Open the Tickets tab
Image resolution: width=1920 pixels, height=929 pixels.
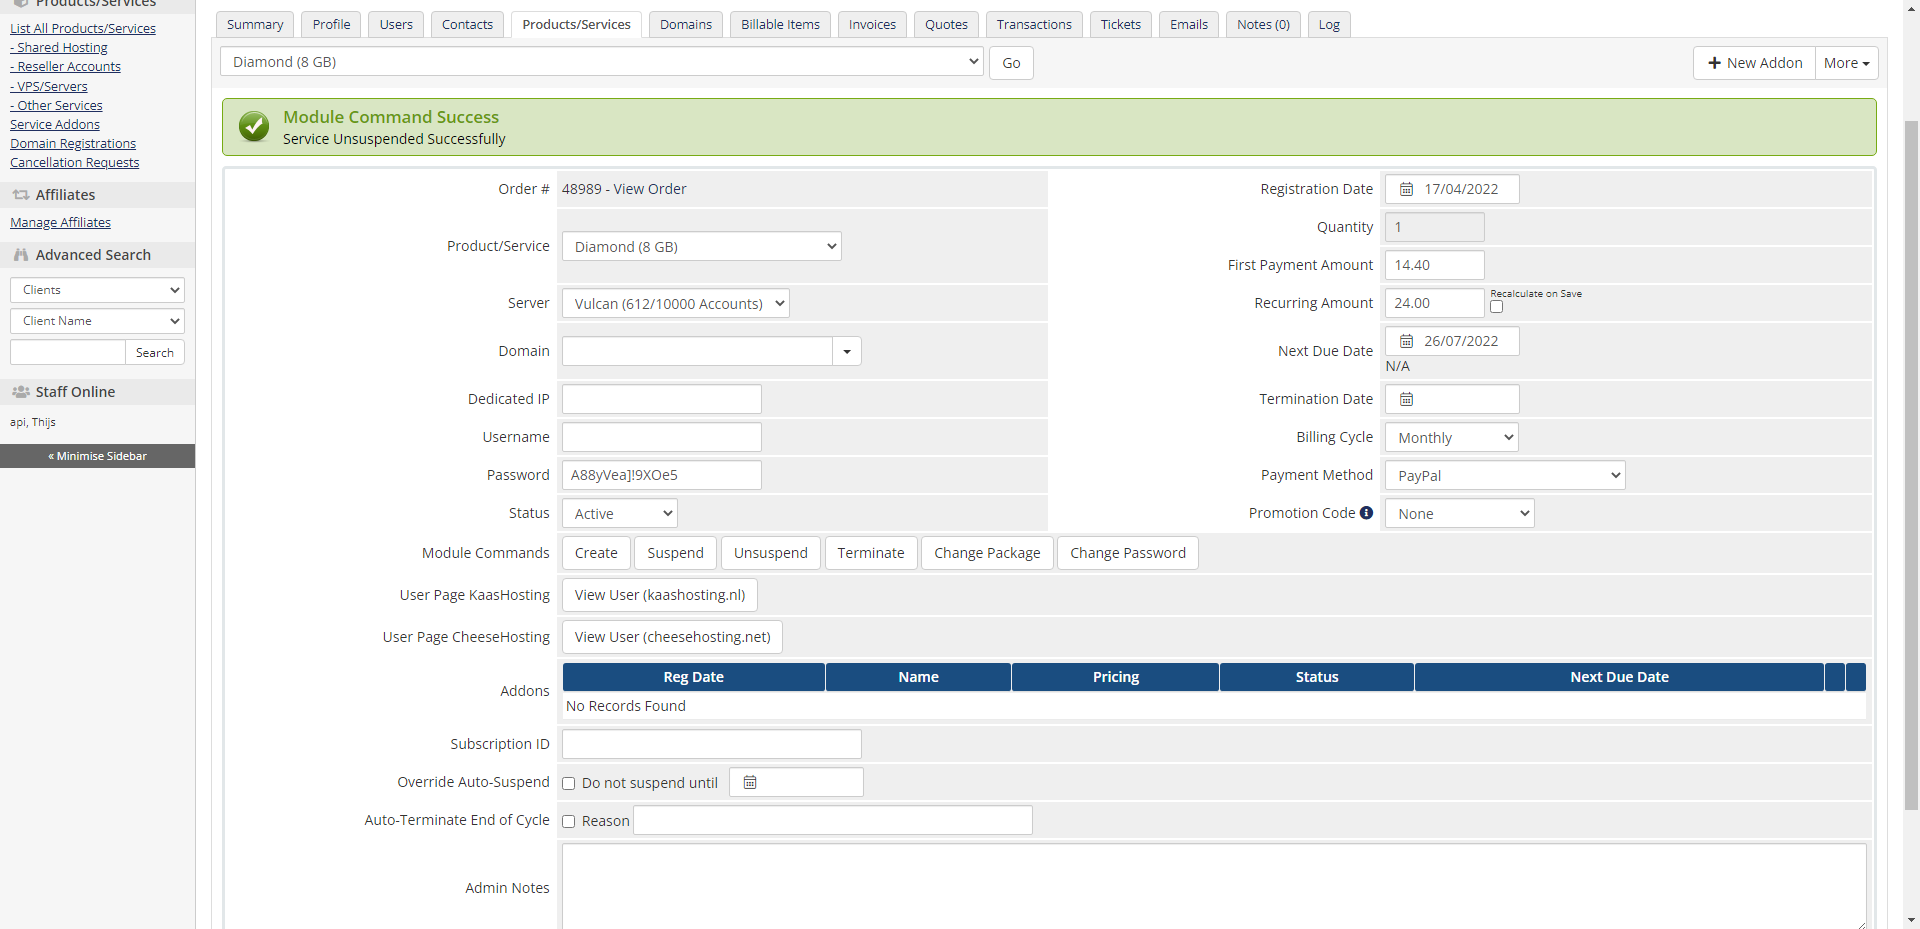click(x=1120, y=24)
